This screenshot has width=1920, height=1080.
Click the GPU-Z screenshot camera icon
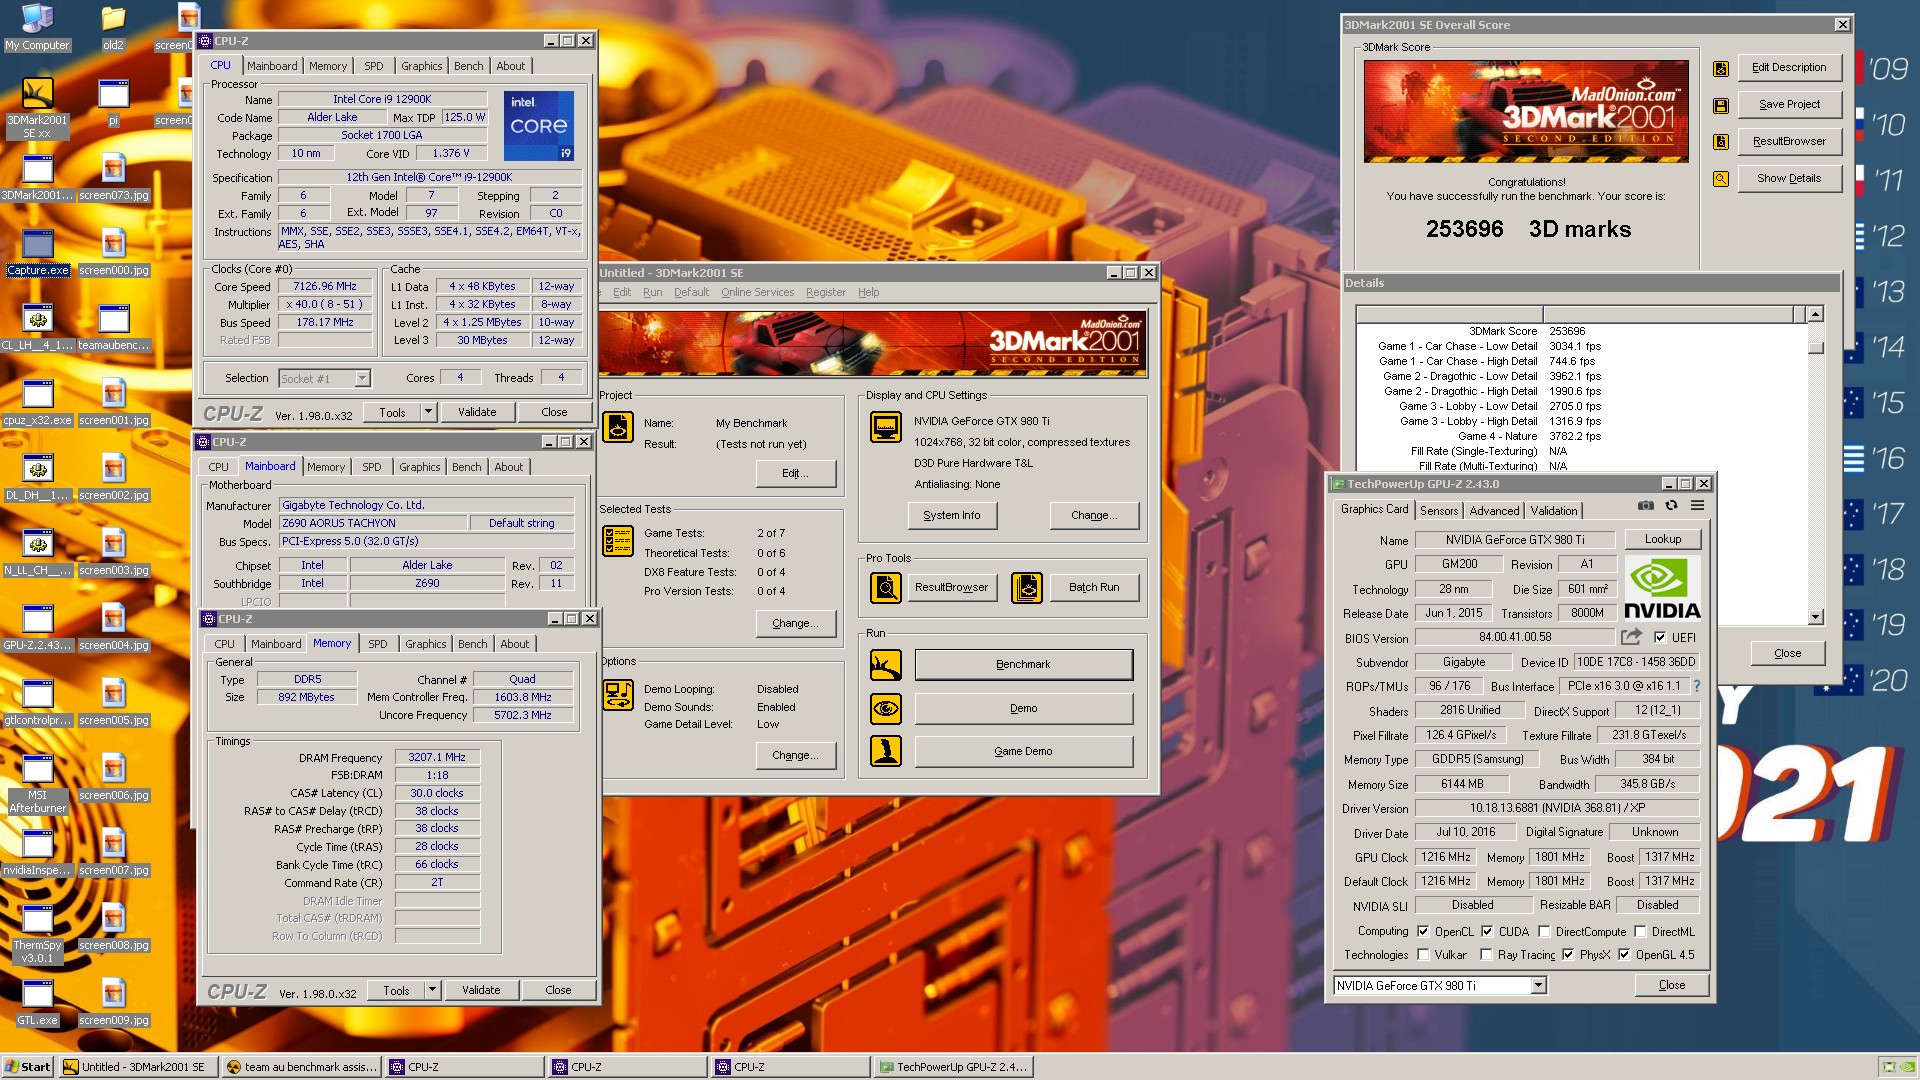click(x=1645, y=506)
